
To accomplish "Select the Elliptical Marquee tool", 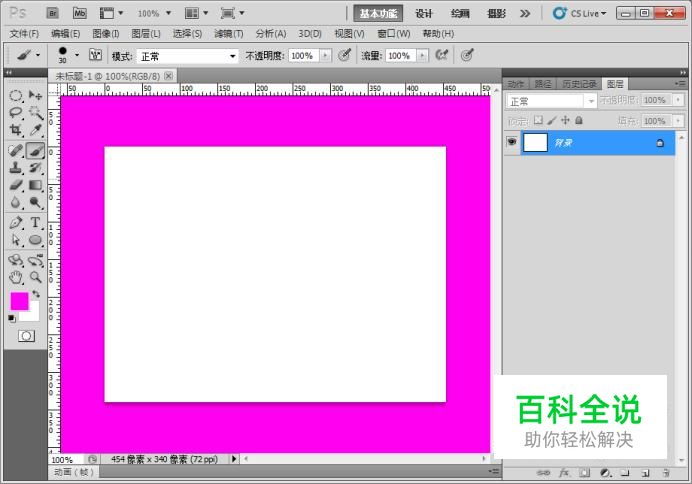I will 15,95.
